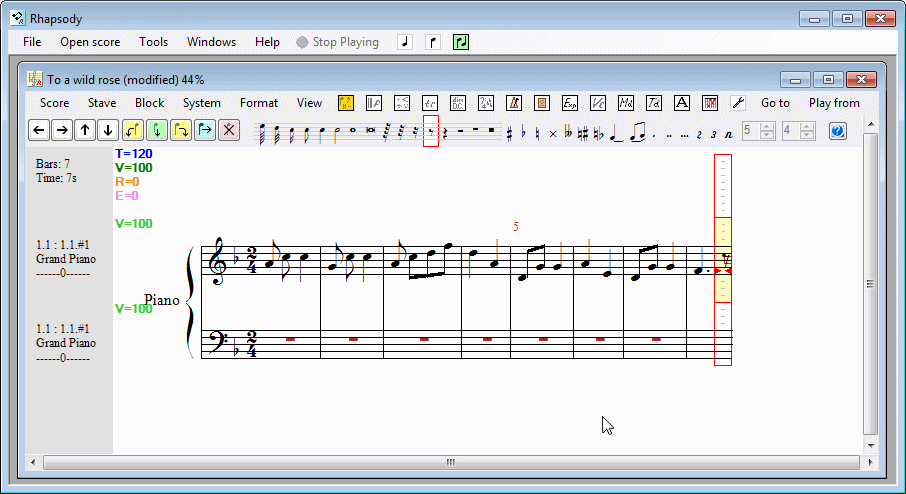This screenshot has height=494, width=906.
Task: Choose the text tool 'A' icon
Action: coord(682,103)
